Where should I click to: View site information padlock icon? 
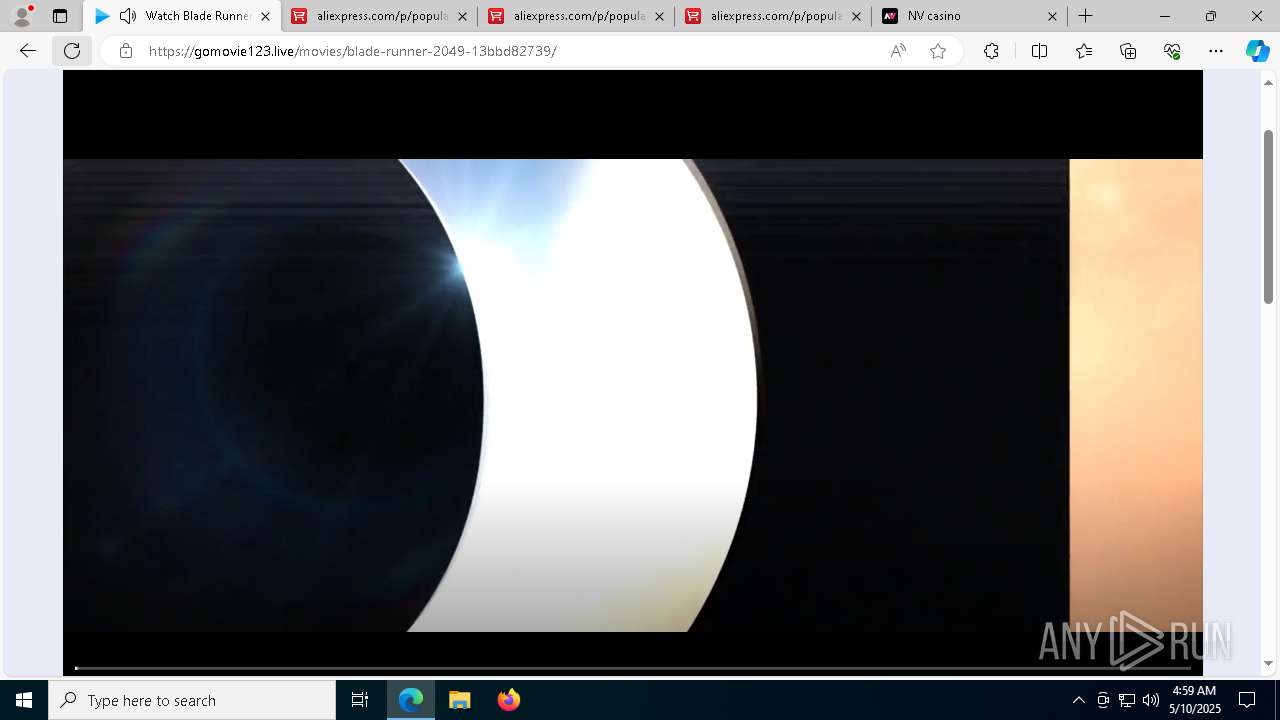point(125,51)
